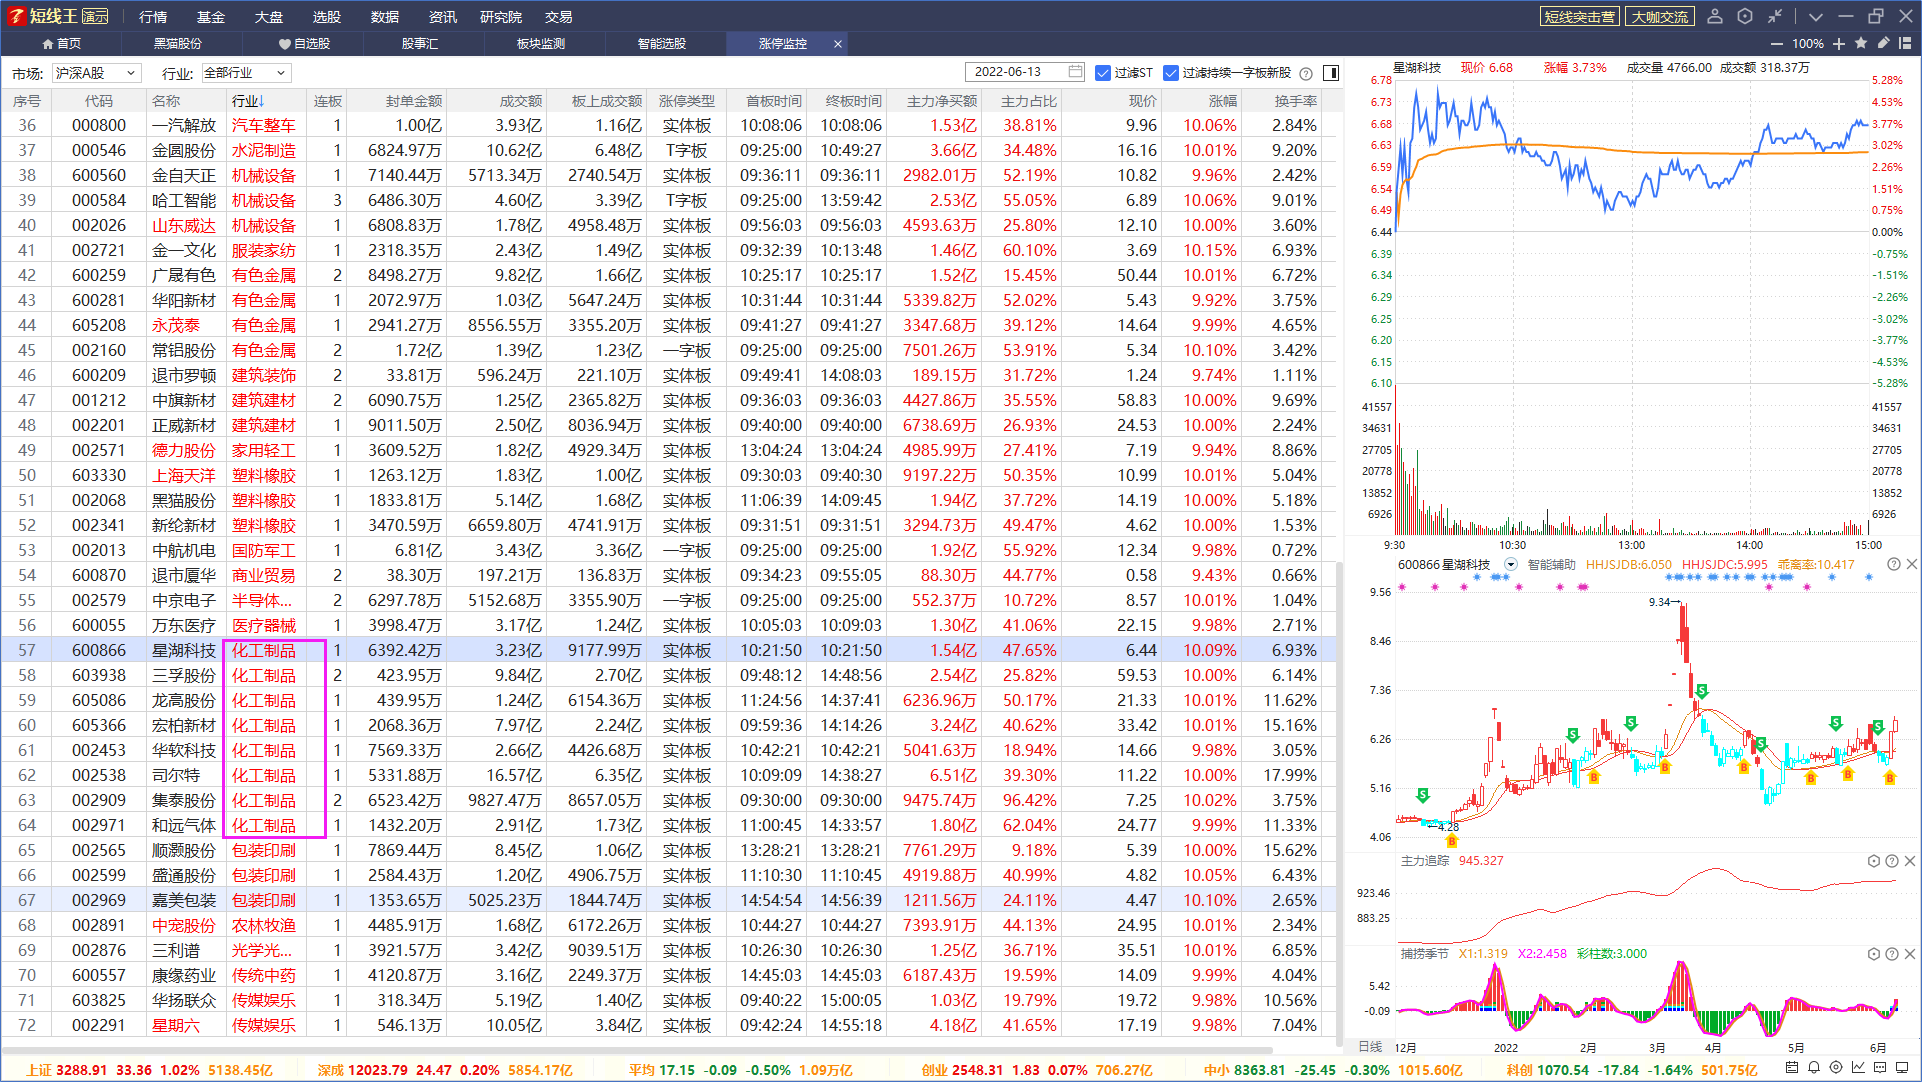Open status bar target circle icon

[x=1836, y=1068]
